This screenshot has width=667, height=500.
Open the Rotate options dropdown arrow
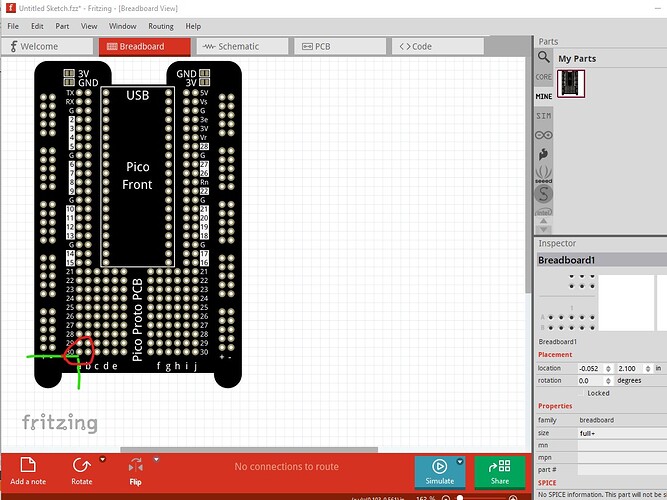click(103, 459)
